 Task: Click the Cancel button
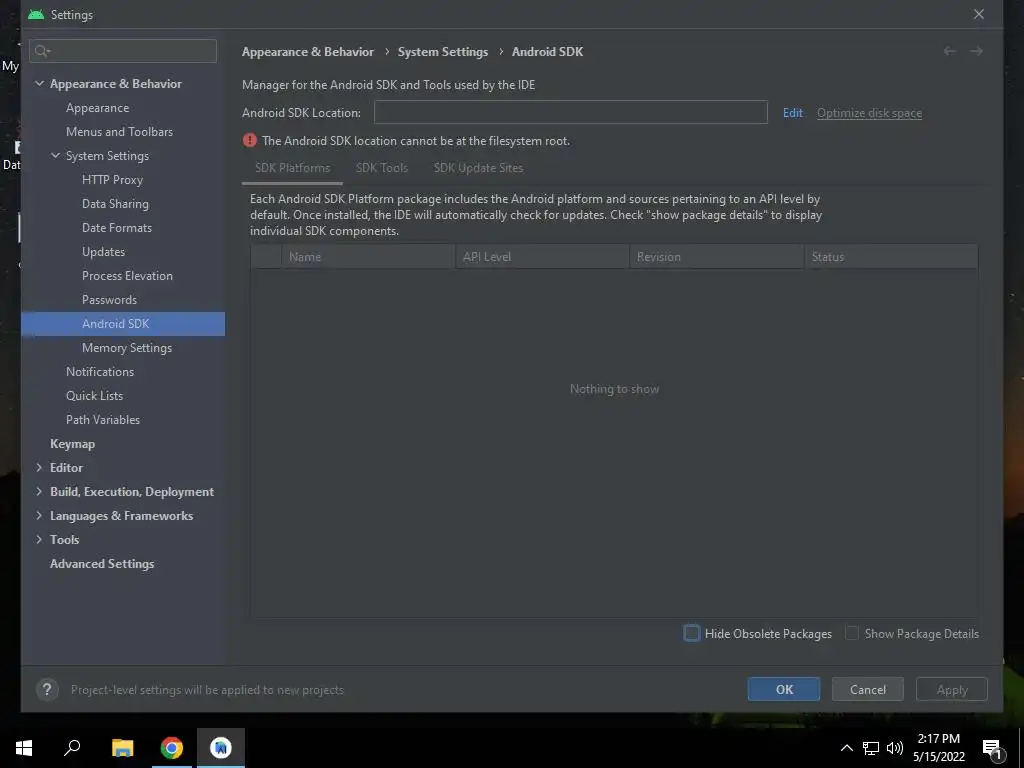pyautogui.click(x=868, y=689)
